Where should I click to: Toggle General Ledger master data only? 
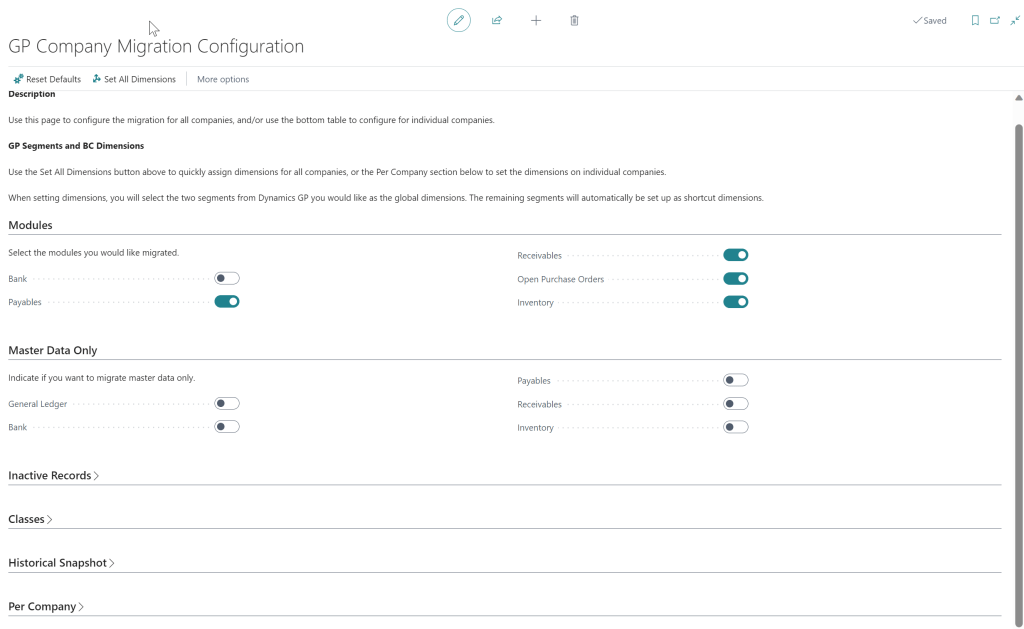click(x=227, y=403)
